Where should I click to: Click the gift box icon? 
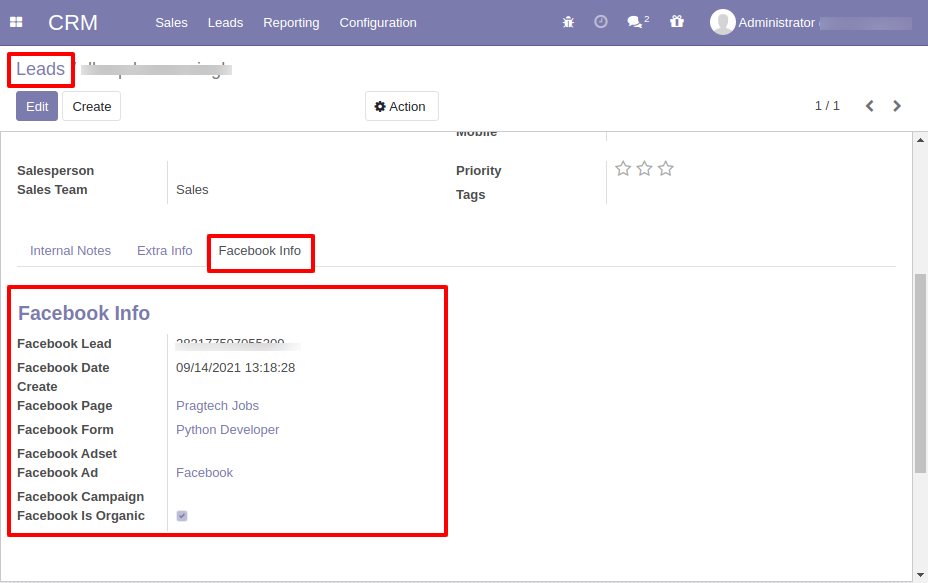pyautogui.click(x=676, y=22)
